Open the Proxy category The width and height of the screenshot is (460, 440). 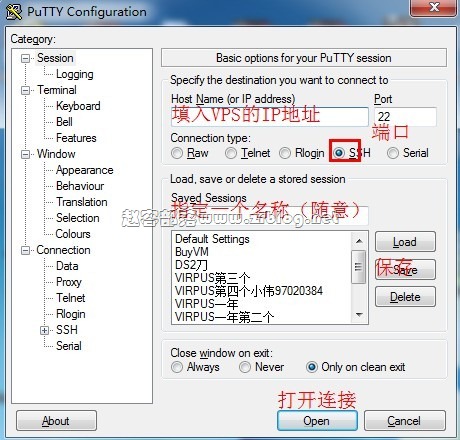(69, 282)
